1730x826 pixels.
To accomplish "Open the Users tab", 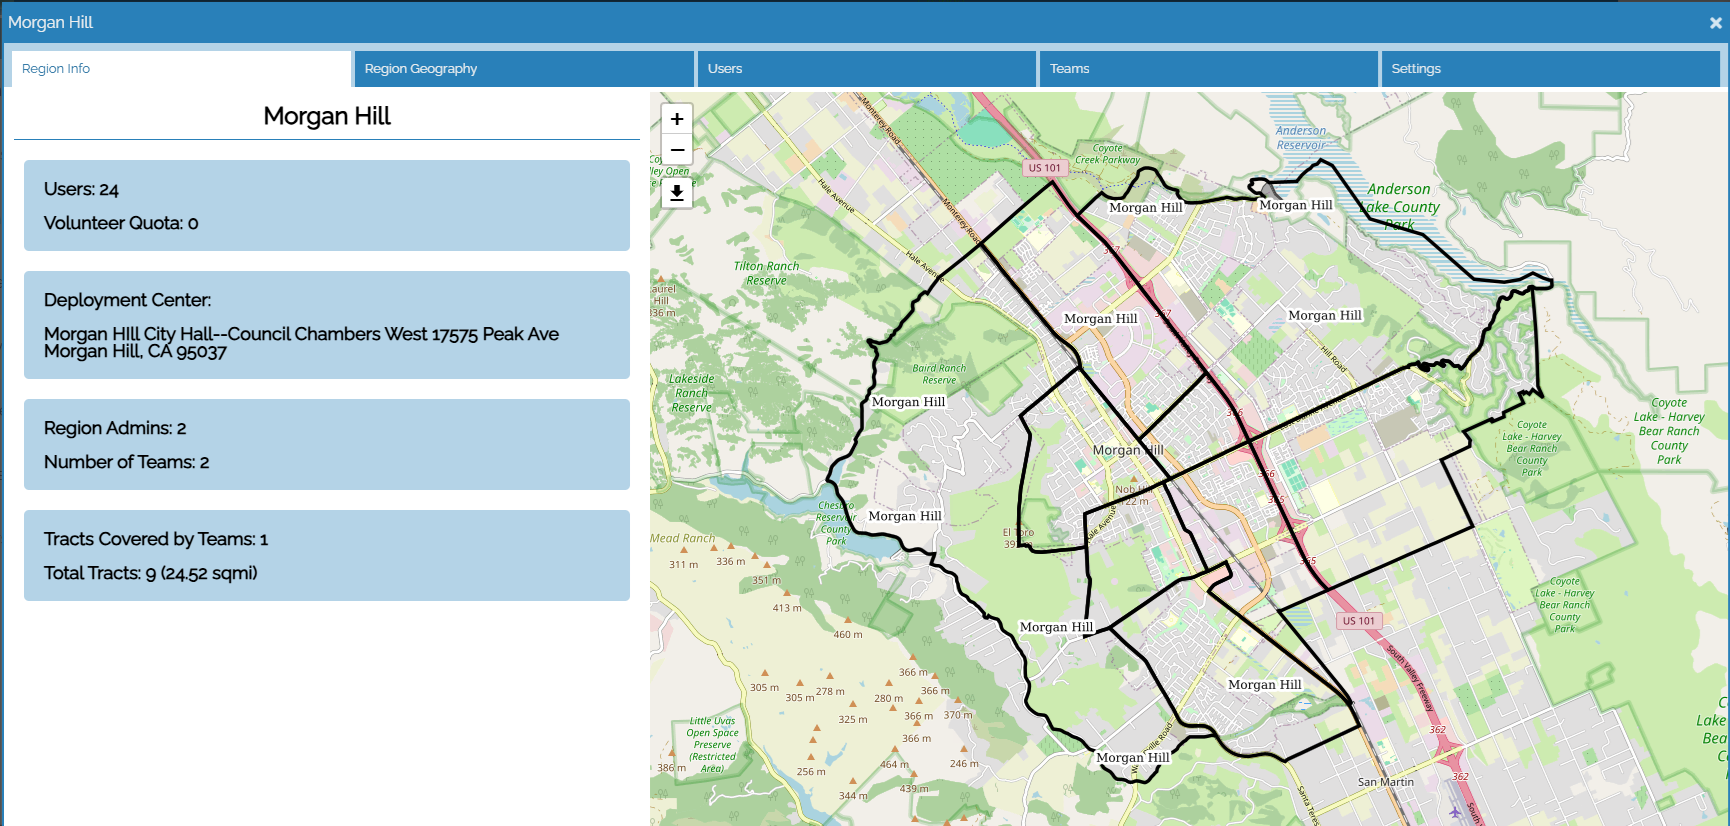I will [x=866, y=69].
